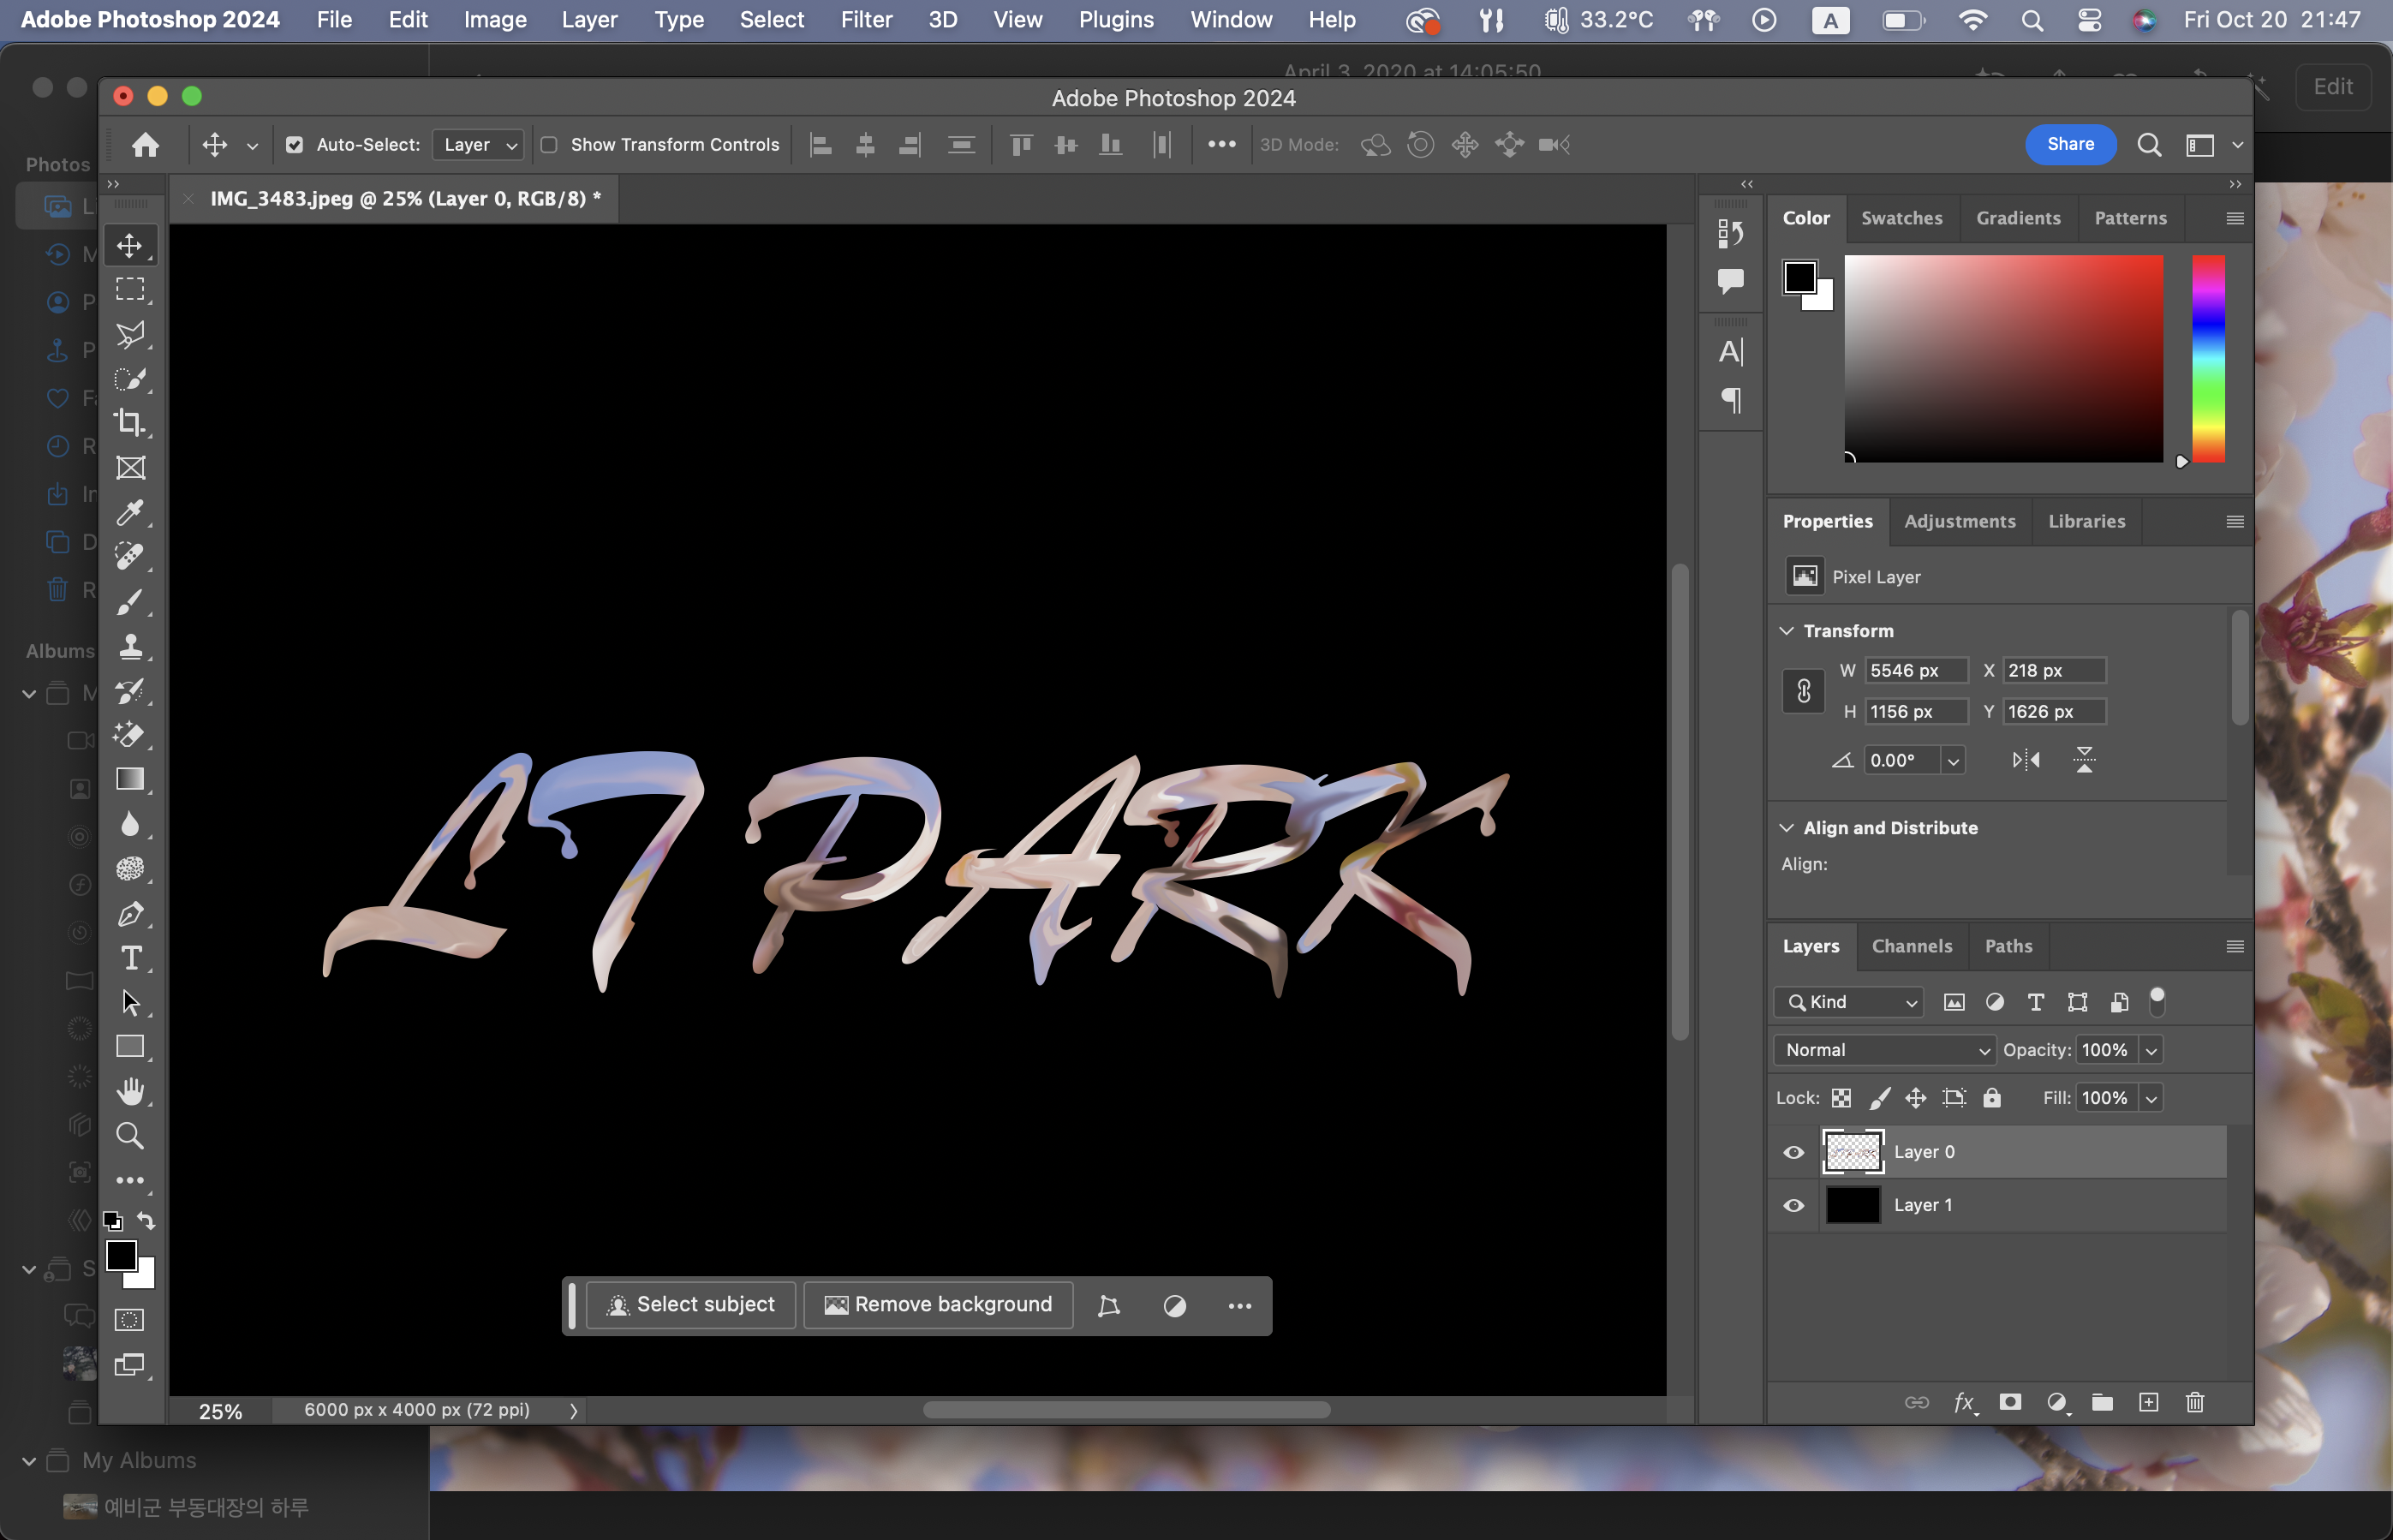
Task: Uncheck the Auto-Select checkbox
Action: (x=294, y=145)
